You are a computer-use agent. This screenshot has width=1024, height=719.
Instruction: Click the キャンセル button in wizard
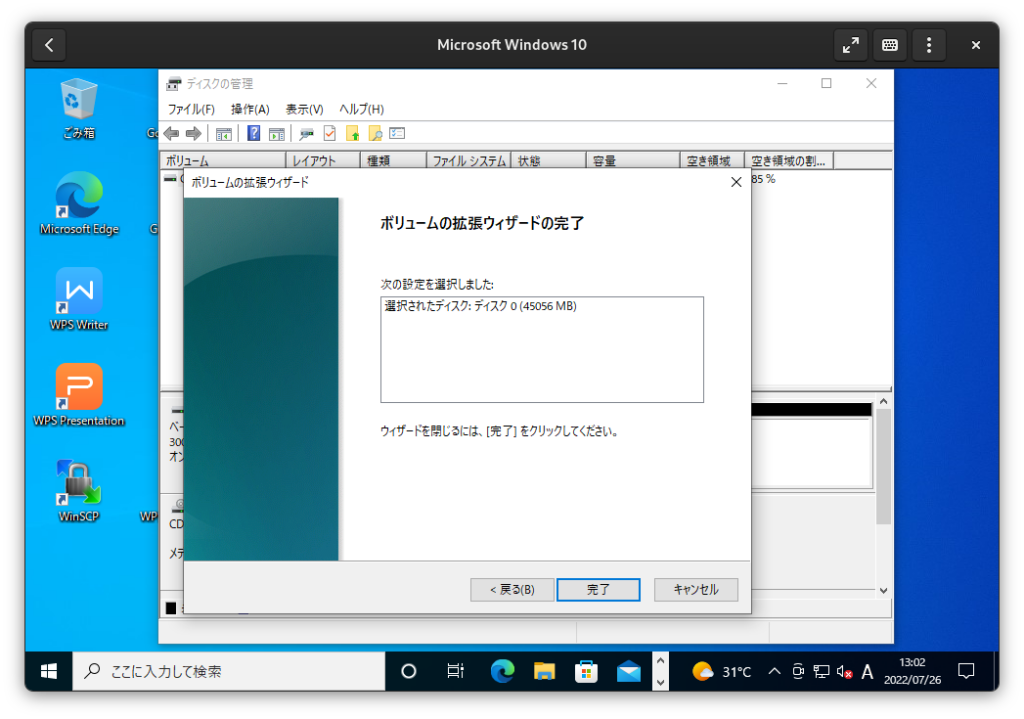(x=695, y=590)
